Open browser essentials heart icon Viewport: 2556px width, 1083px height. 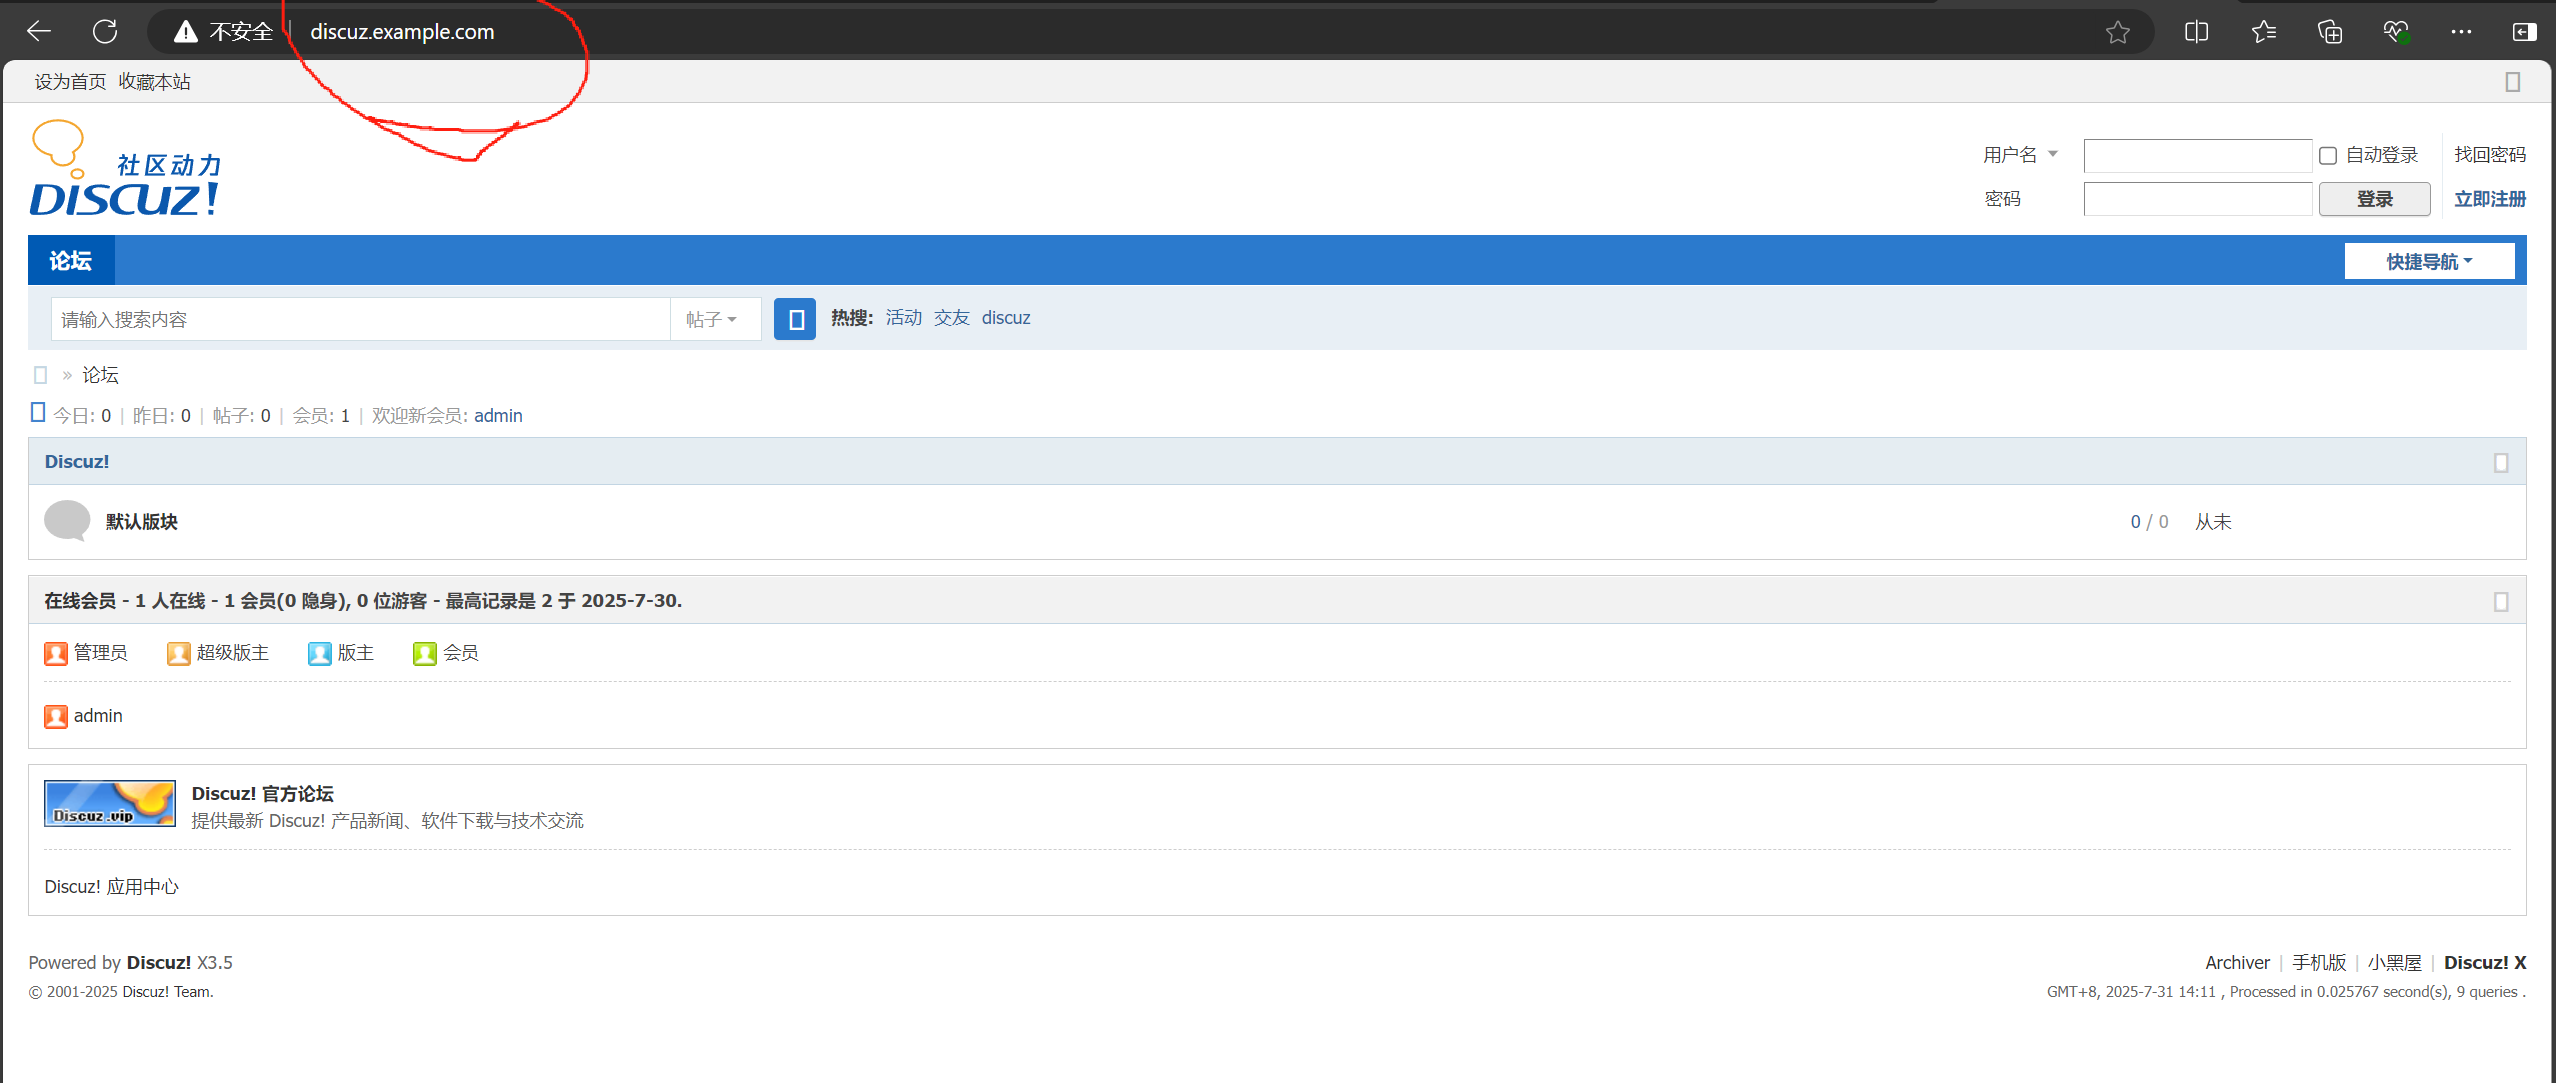pyautogui.click(x=2396, y=32)
